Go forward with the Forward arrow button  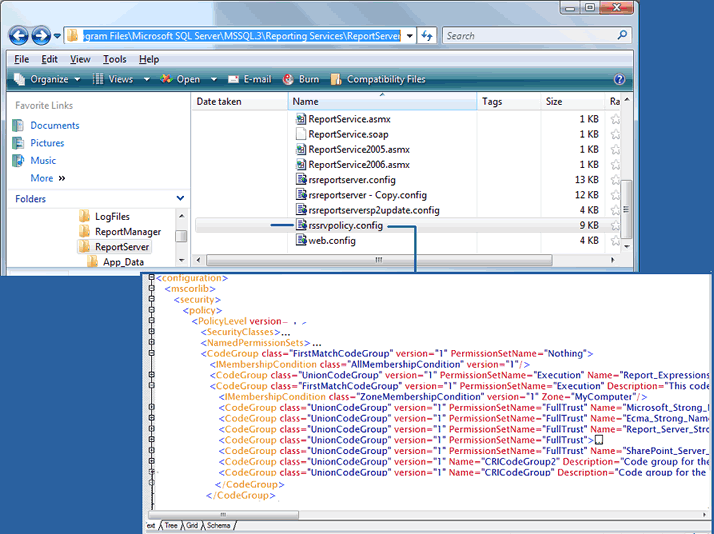point(41,35)
